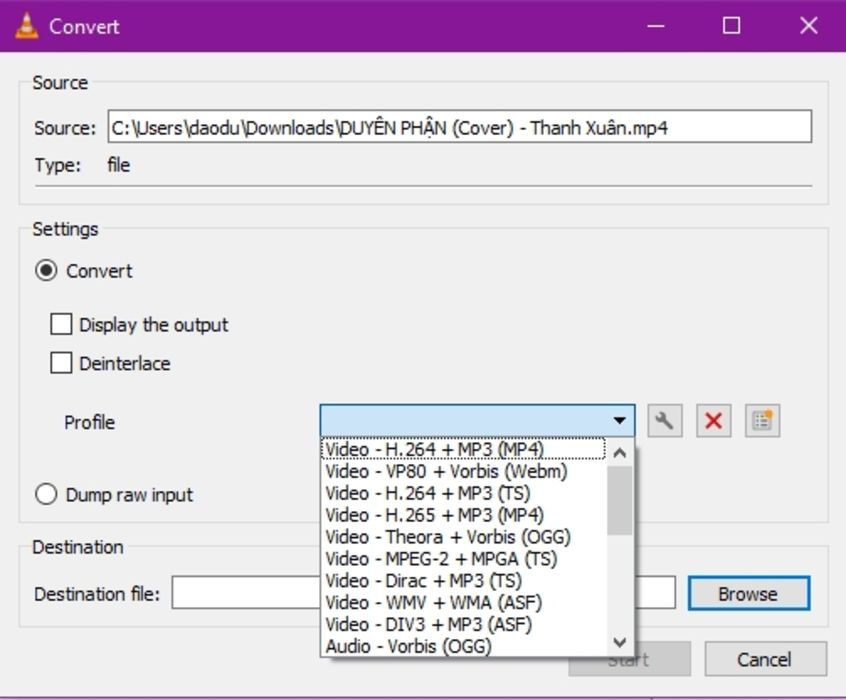Choose Video - DIV3 + MP3 (ASF) profile

[463, 624]
